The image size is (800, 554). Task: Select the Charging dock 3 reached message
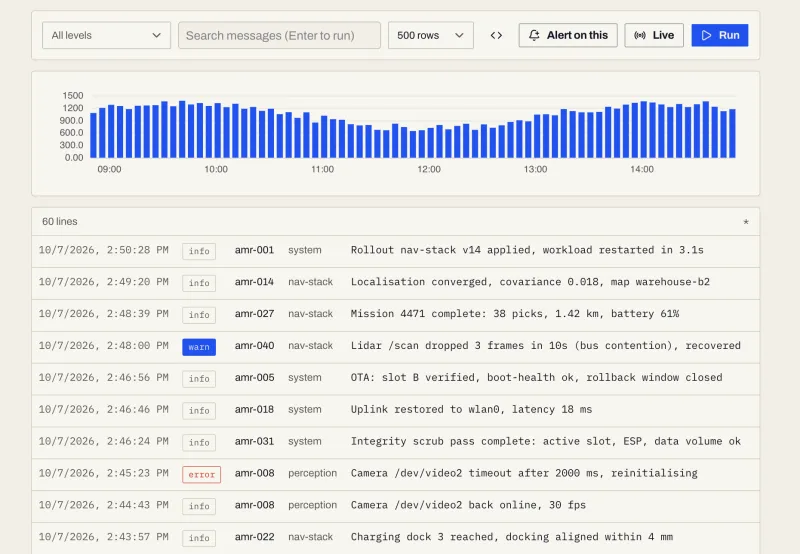click(511, 537)
